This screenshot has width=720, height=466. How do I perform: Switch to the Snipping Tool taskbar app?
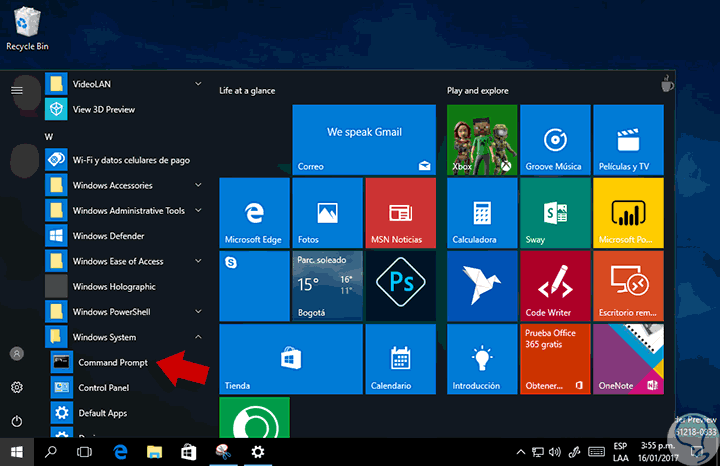[x=223, y=452]
